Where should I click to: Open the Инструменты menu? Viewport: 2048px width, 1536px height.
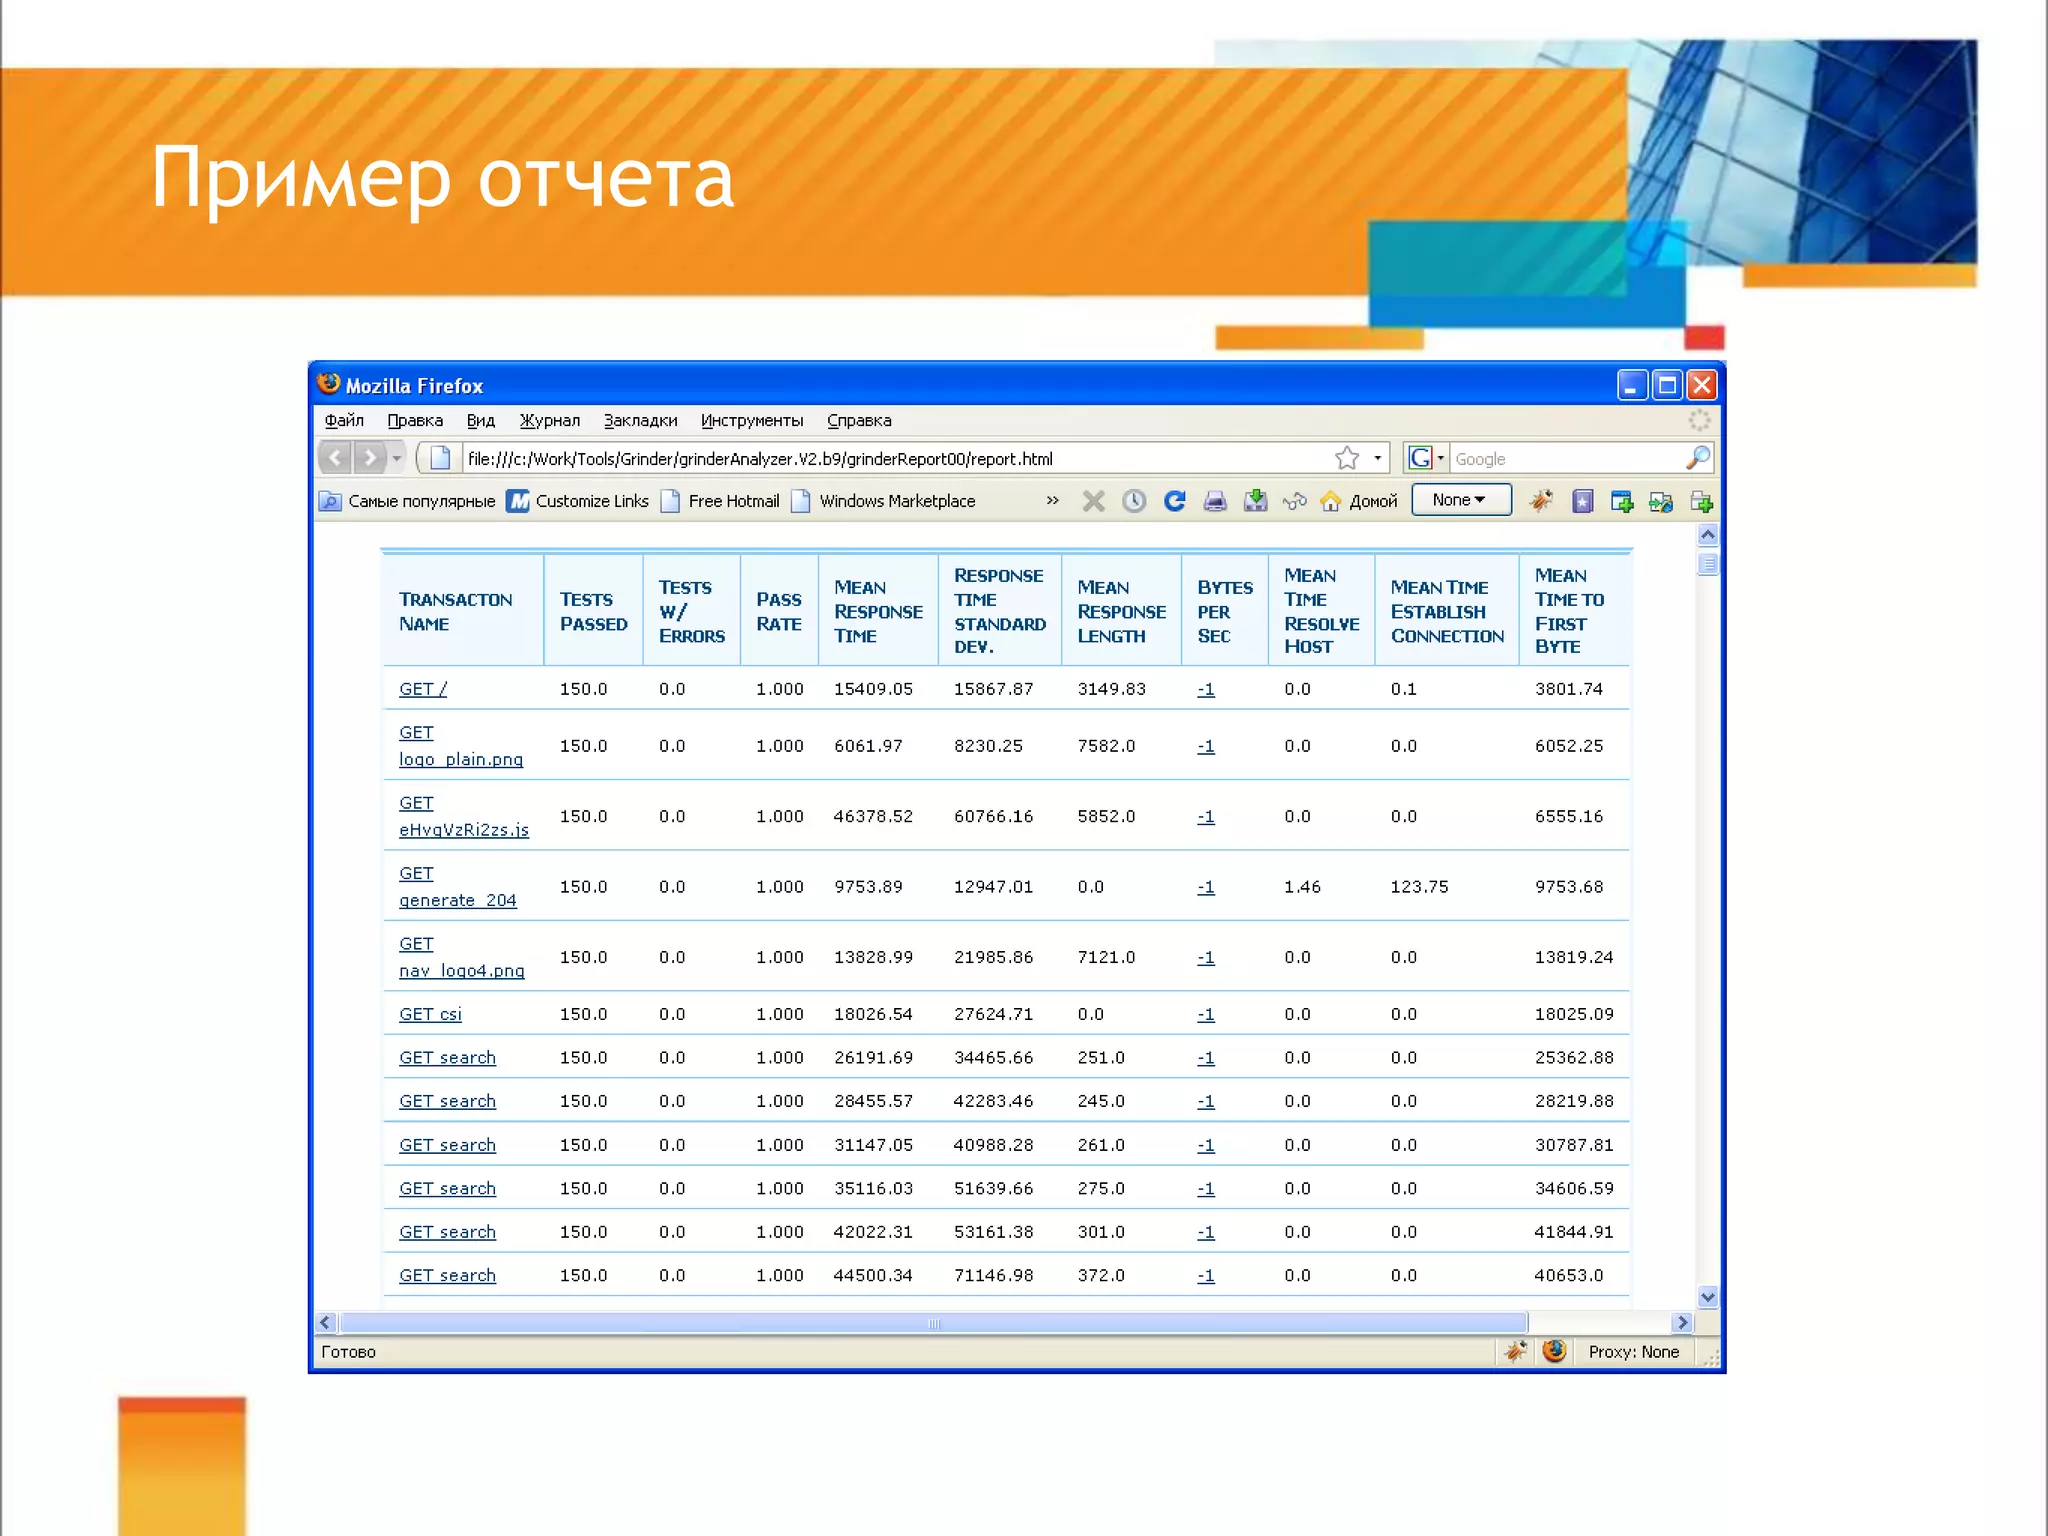pos(751,420)
